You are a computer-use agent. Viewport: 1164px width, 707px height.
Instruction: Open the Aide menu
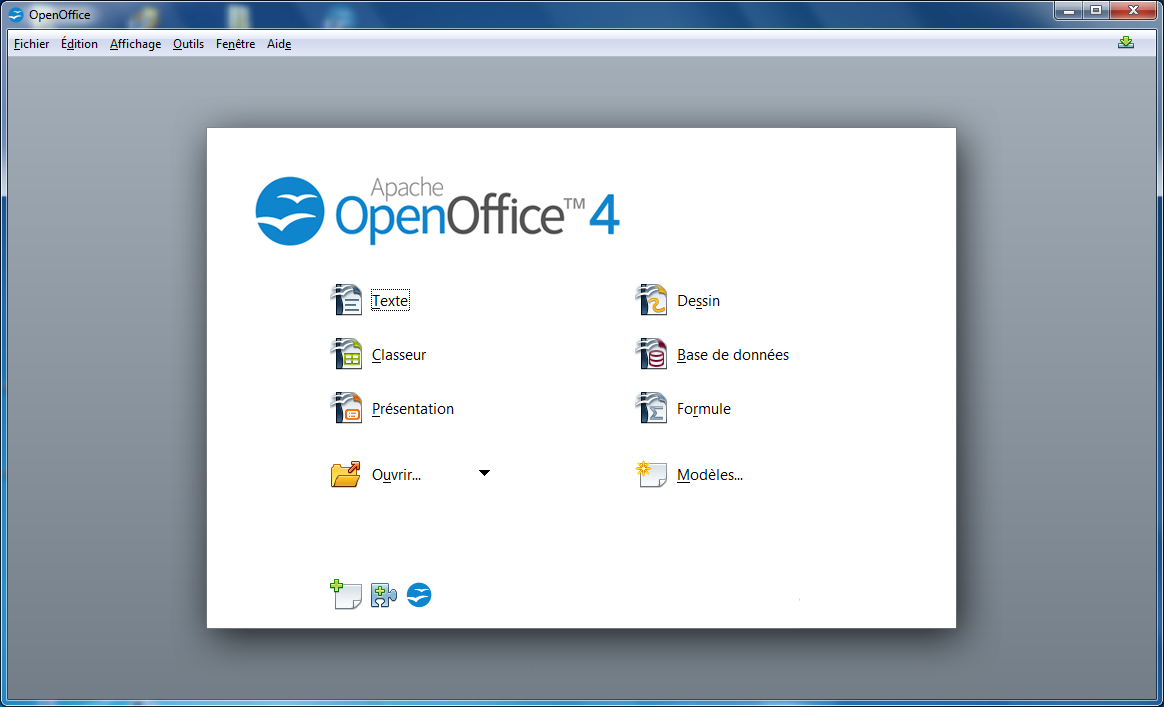(x=279, y=44)
